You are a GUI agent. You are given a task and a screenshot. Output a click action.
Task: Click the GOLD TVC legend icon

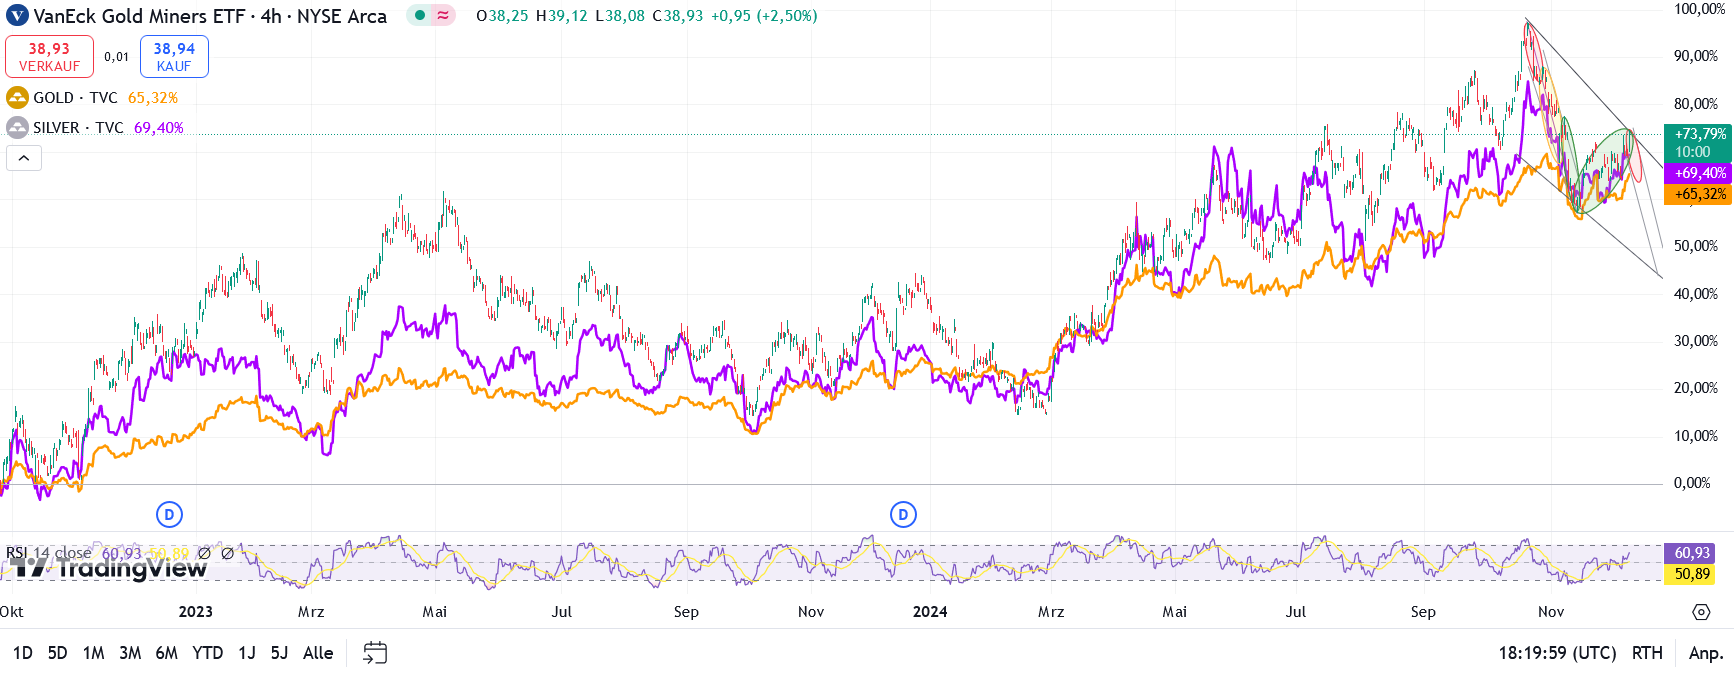tap(17, 98)
